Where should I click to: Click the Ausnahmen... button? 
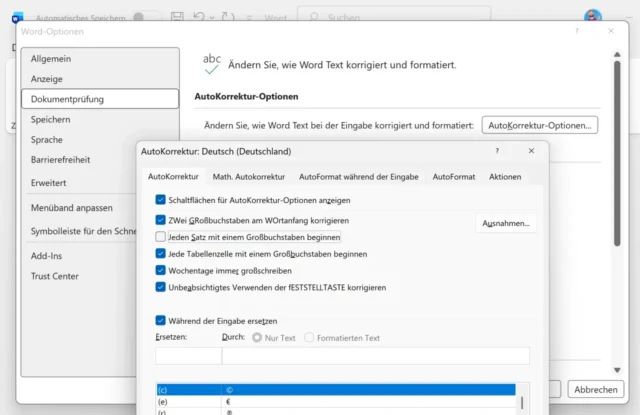506,223
